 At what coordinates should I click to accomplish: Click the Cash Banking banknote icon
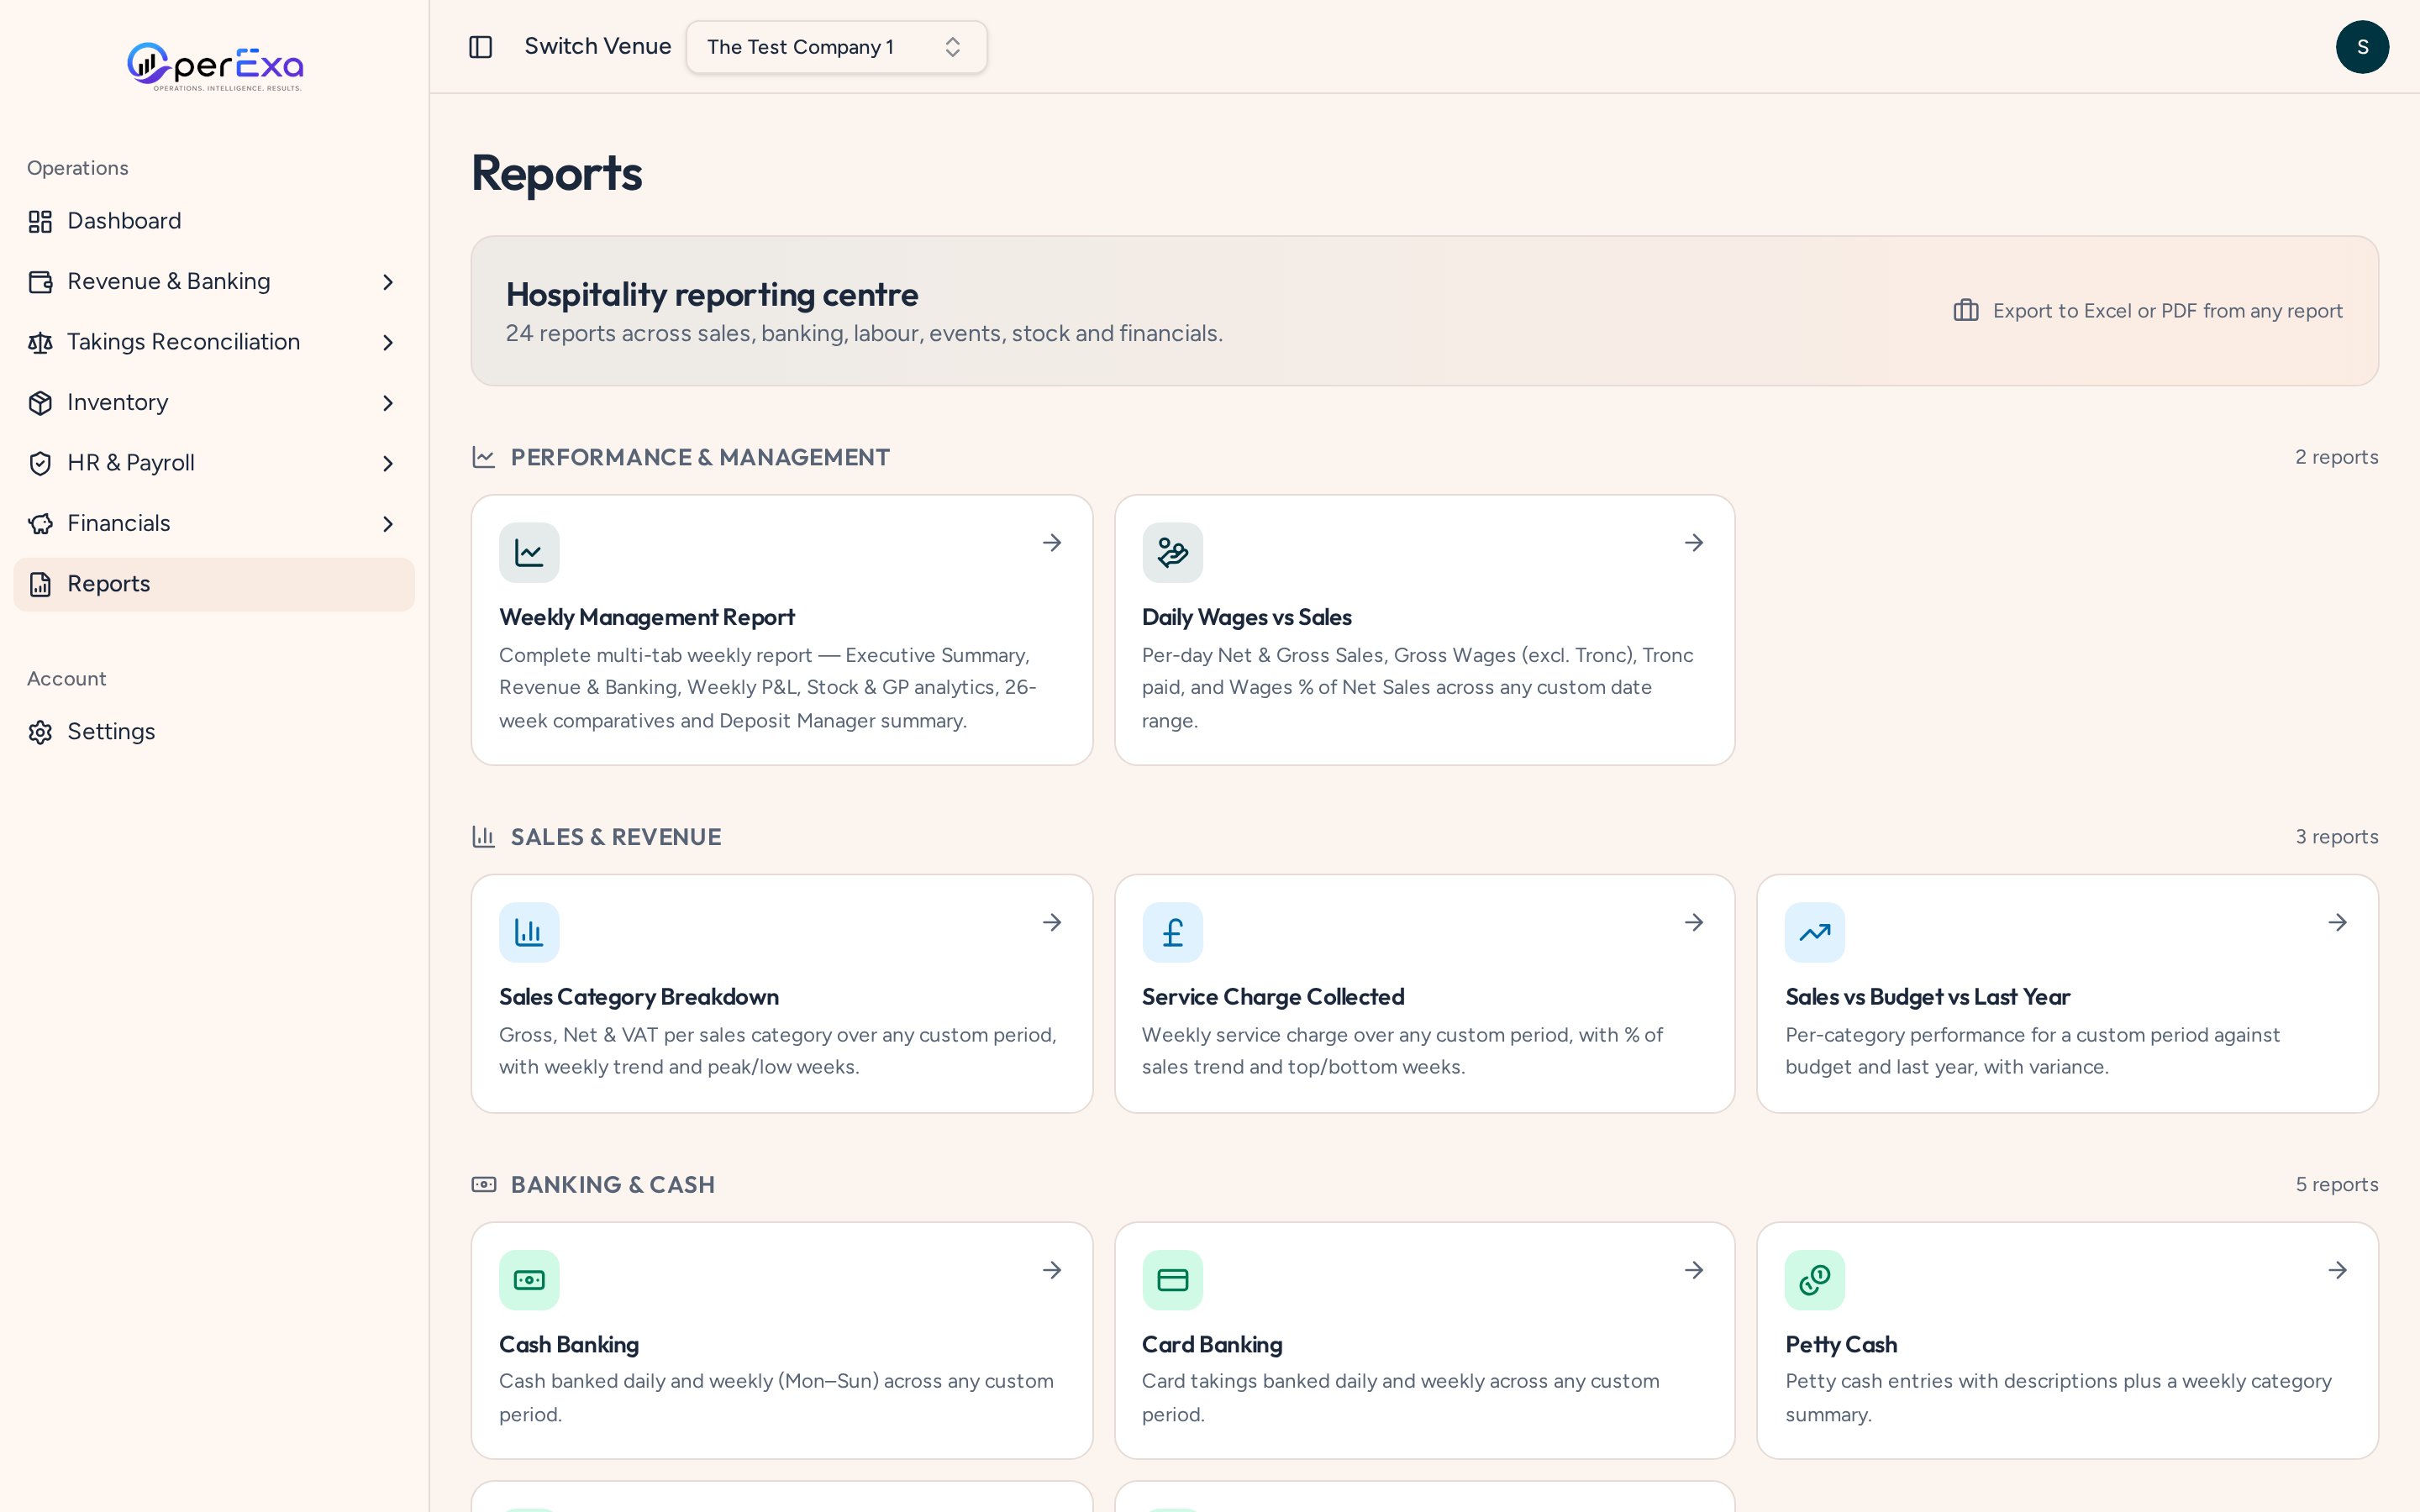tap(529, 1280)
